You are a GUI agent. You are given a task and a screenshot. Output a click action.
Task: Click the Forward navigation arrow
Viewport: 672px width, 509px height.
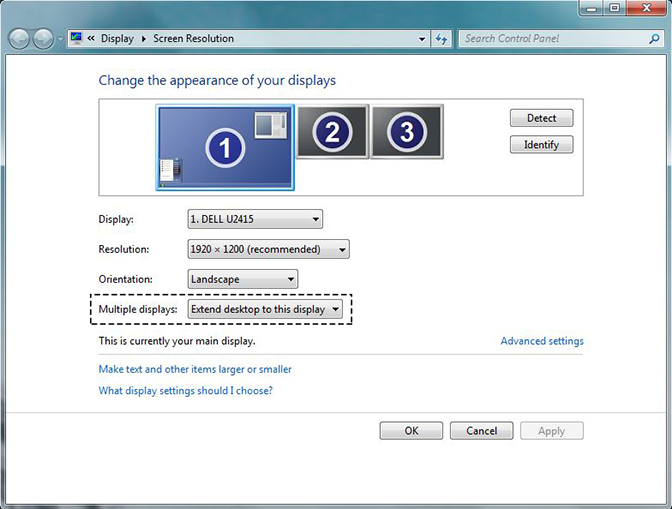click(x=44, y=39)
